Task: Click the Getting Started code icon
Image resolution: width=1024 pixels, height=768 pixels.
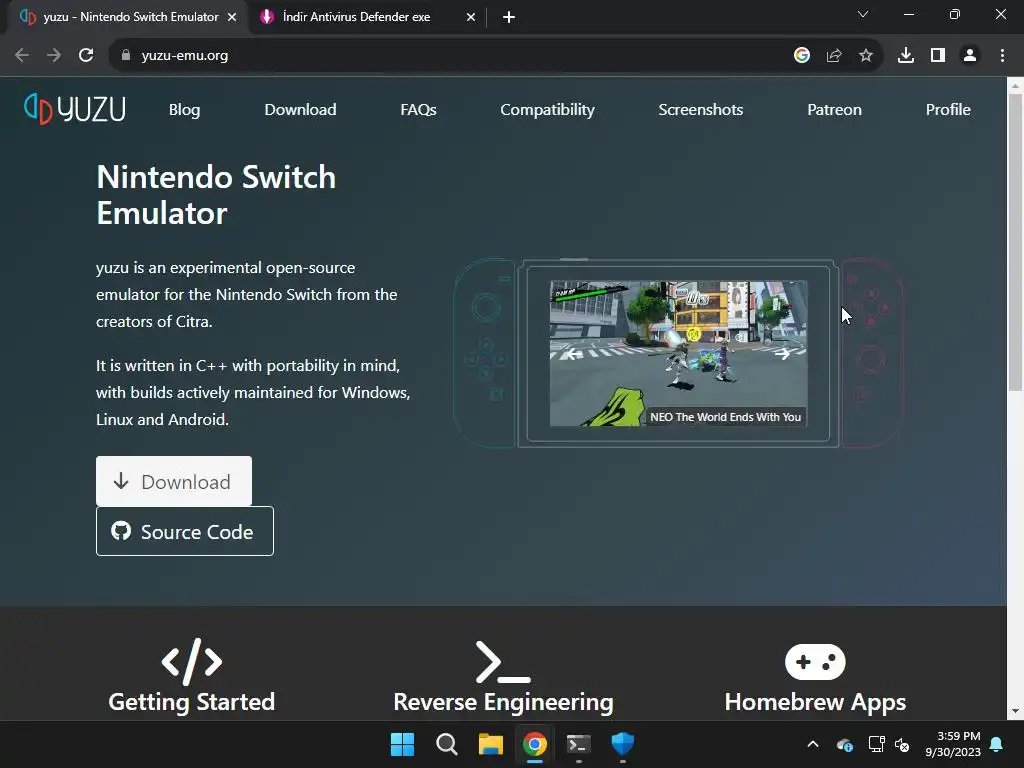Action: [191, 662]
